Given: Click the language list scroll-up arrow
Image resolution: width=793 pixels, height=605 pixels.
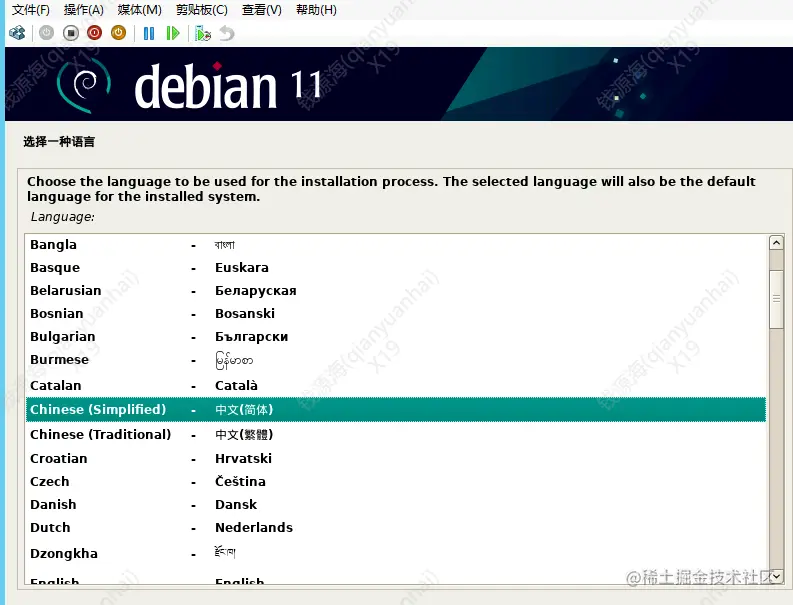Looking at the screenshot, I should click(x=776, y=243).
